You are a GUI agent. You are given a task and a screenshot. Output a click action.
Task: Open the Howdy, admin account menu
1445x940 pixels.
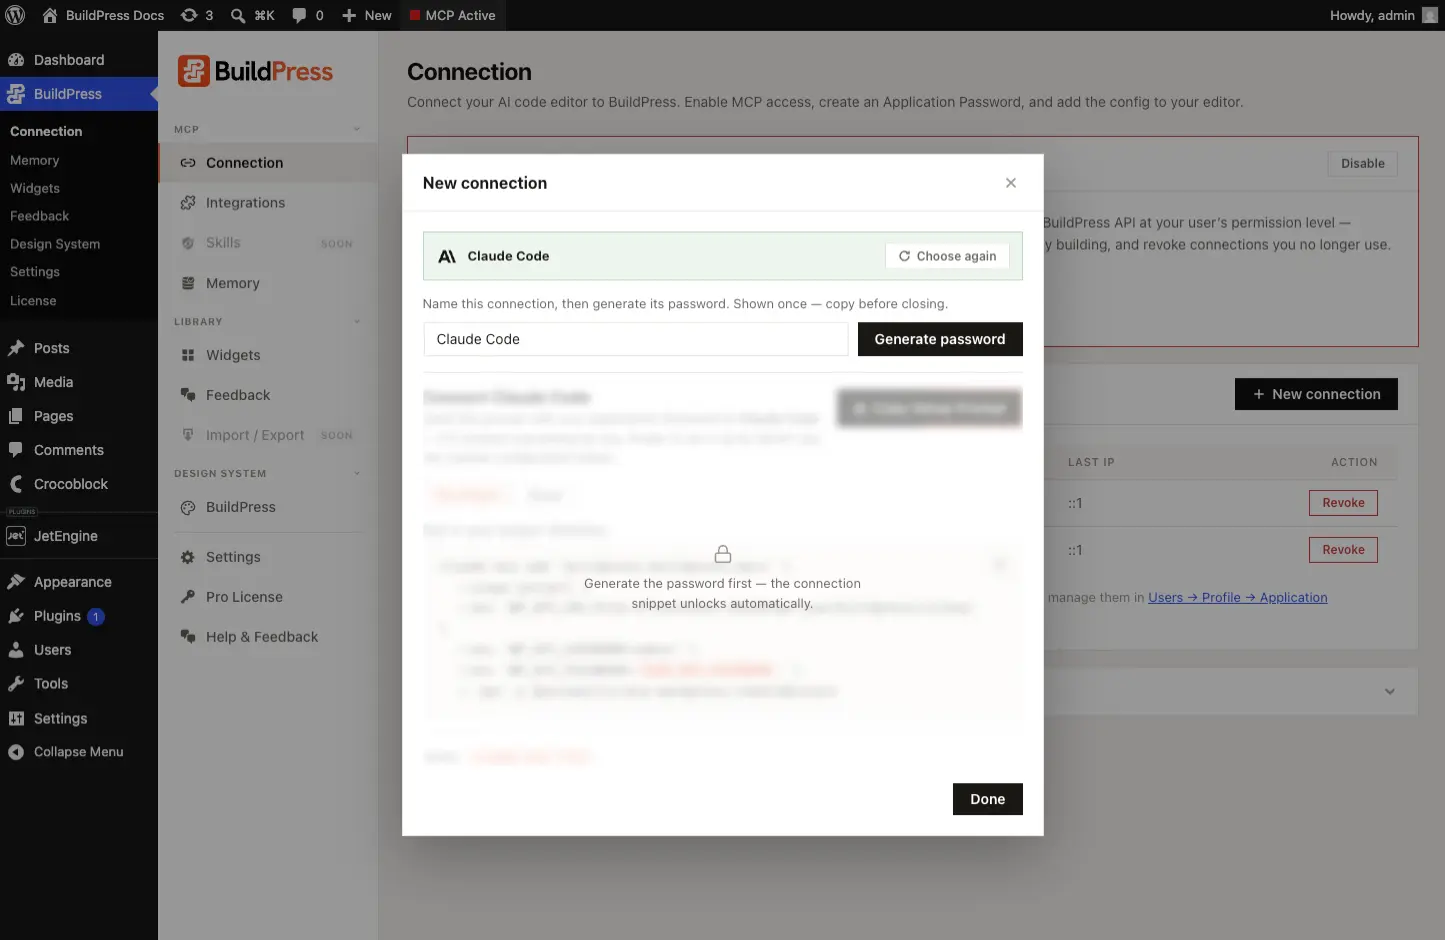pos(1383,15)
